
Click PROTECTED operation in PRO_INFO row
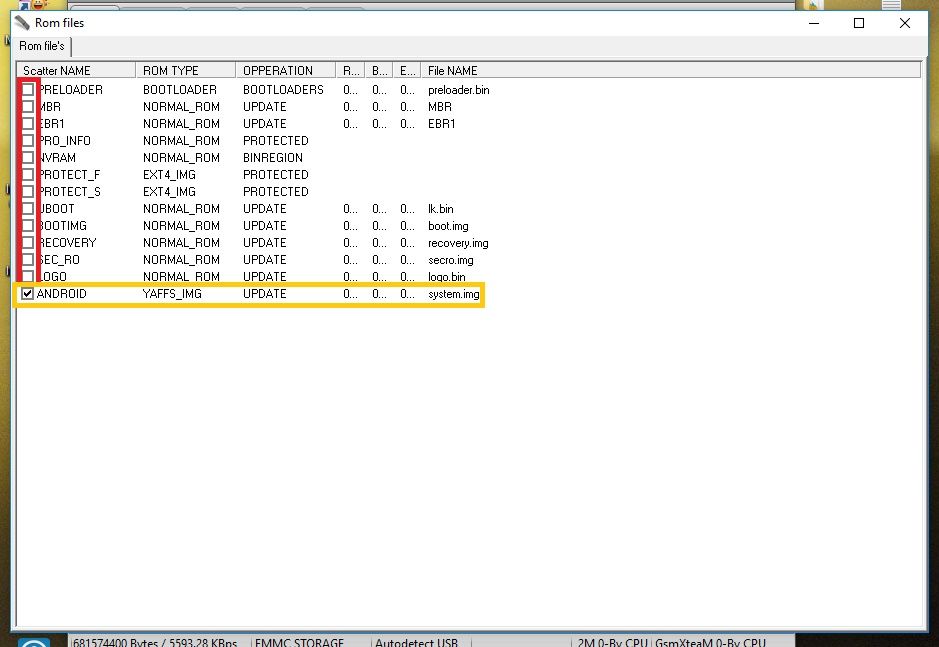275,141
